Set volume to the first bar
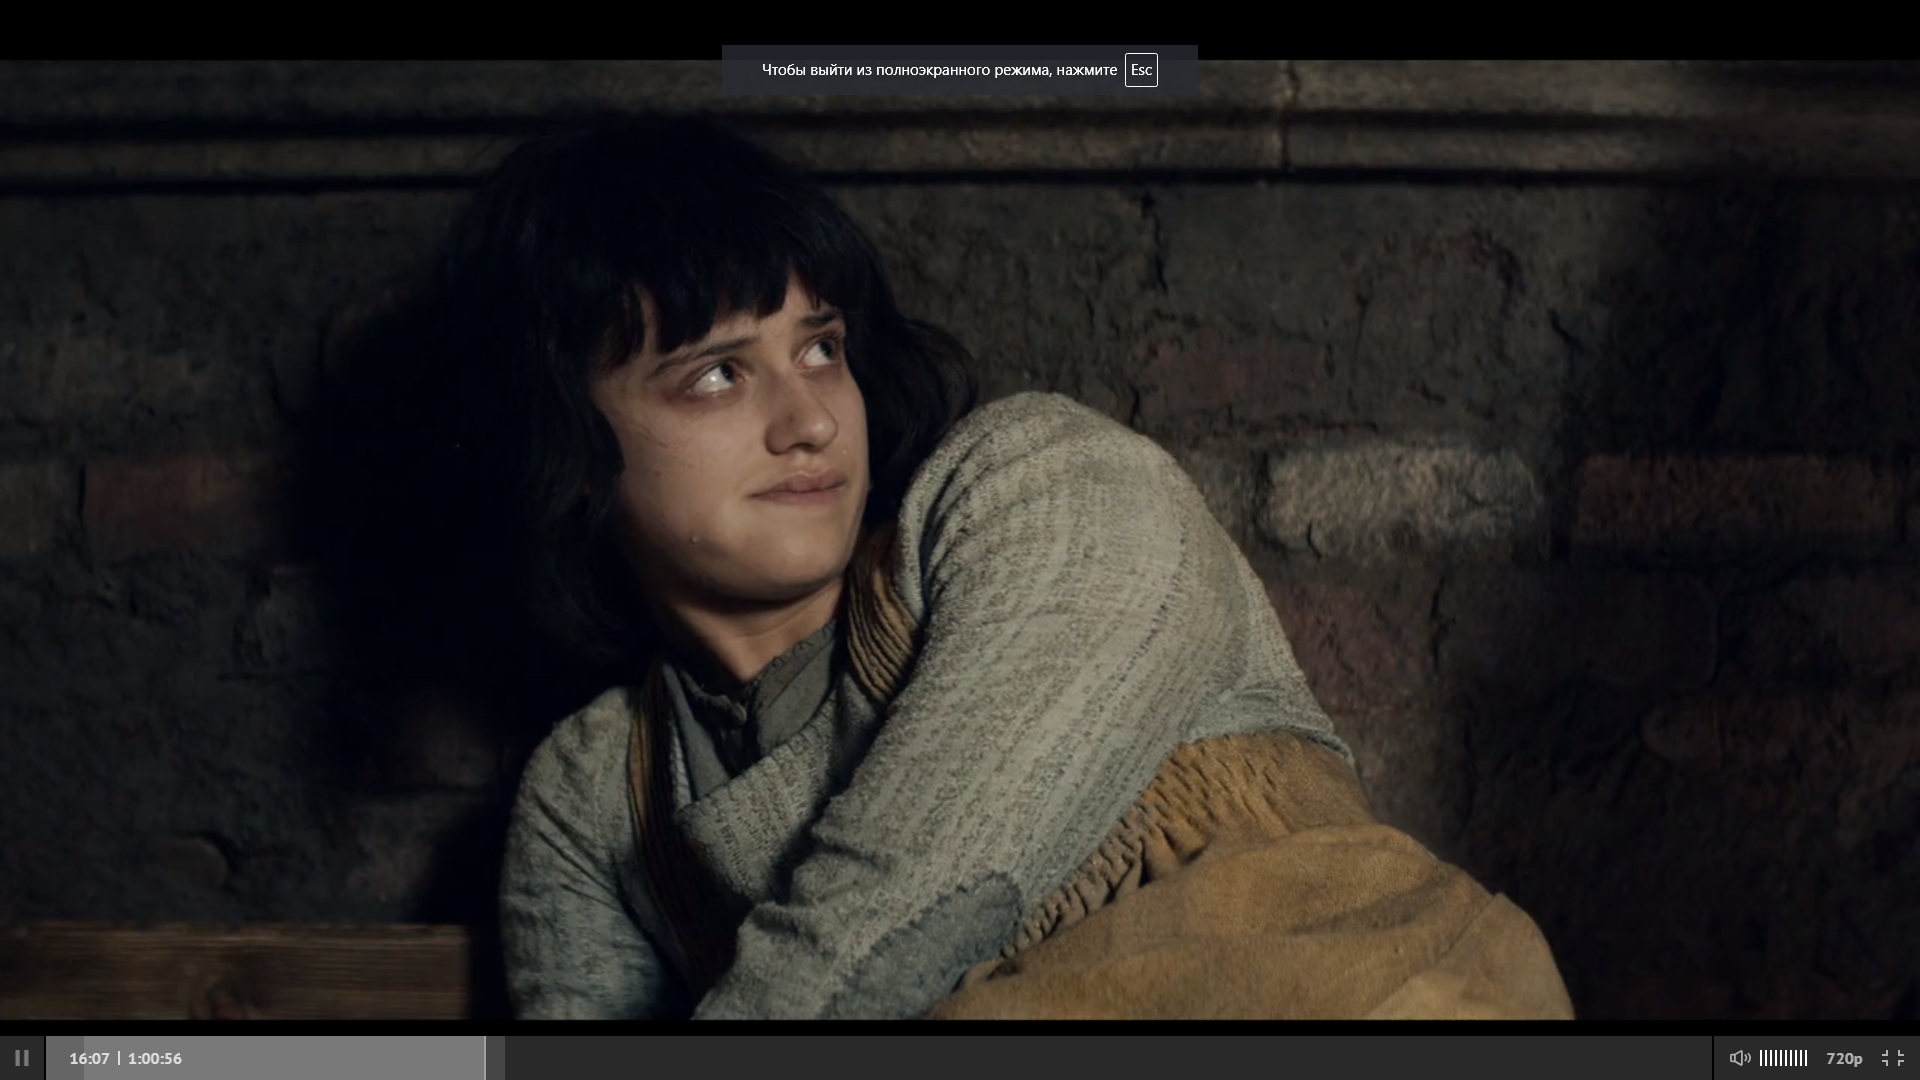This screenshot has width=1920, height=1080. (1762, 1058)
